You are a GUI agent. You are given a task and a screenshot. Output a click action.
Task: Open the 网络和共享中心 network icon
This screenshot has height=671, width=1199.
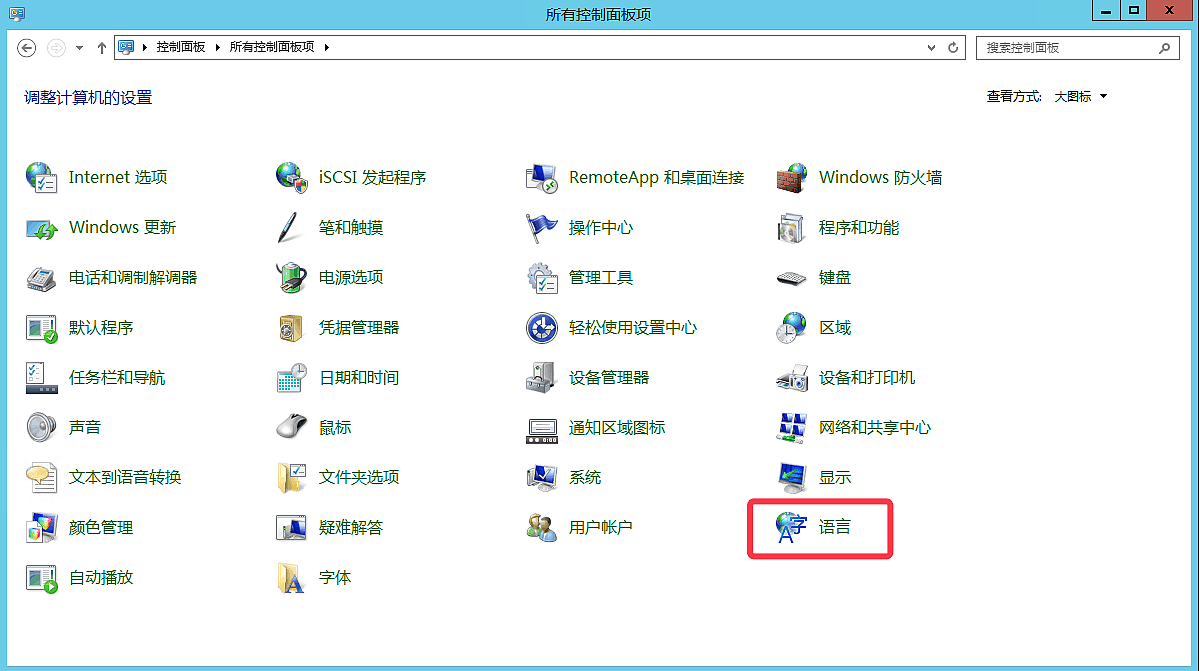[792, 428]
